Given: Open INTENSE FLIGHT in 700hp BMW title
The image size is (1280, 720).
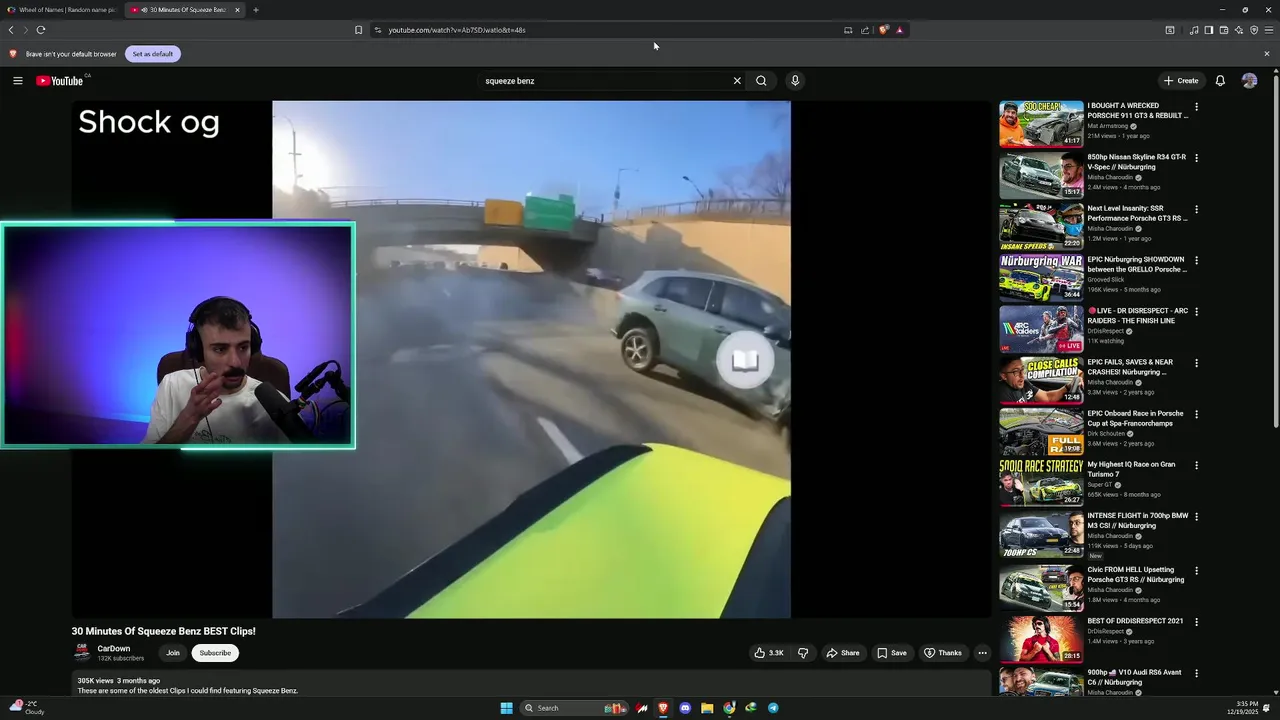Looking at the screenshot, I should click(x=1138, y=521).
